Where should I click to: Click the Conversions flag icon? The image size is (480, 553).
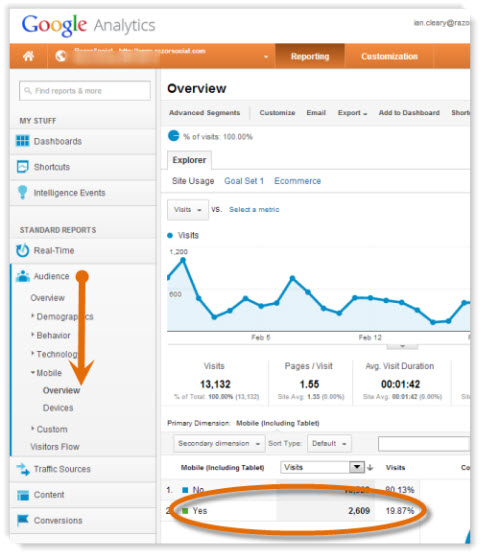[23, 520]
